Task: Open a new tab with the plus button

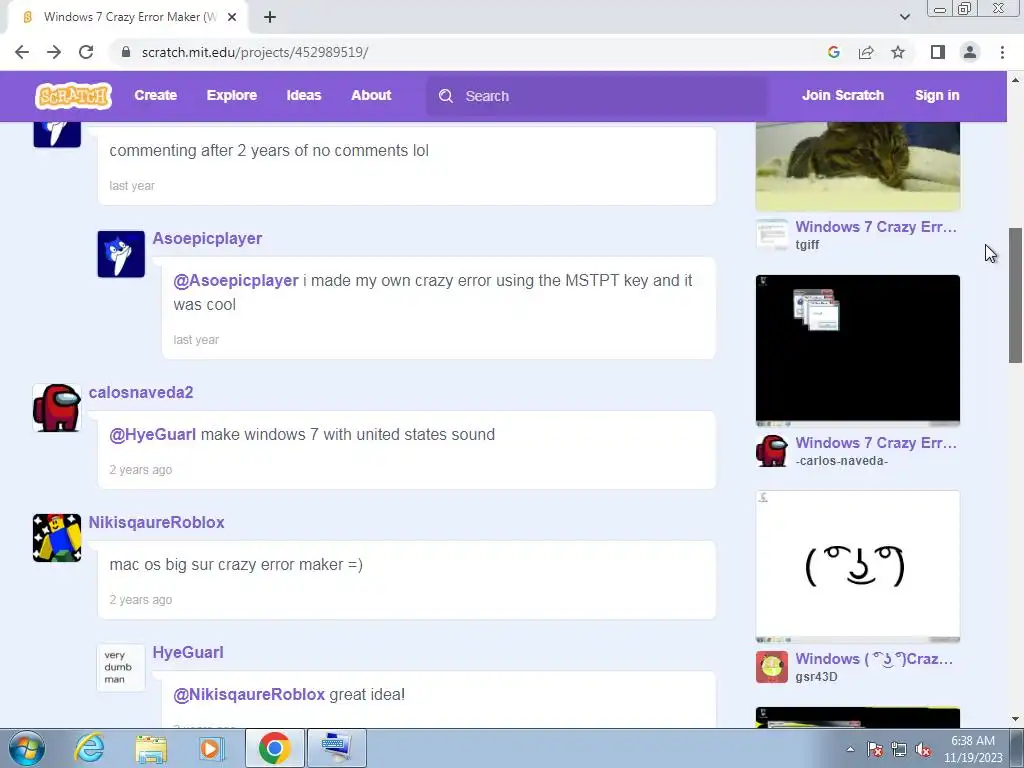Action: pos(270,17)
